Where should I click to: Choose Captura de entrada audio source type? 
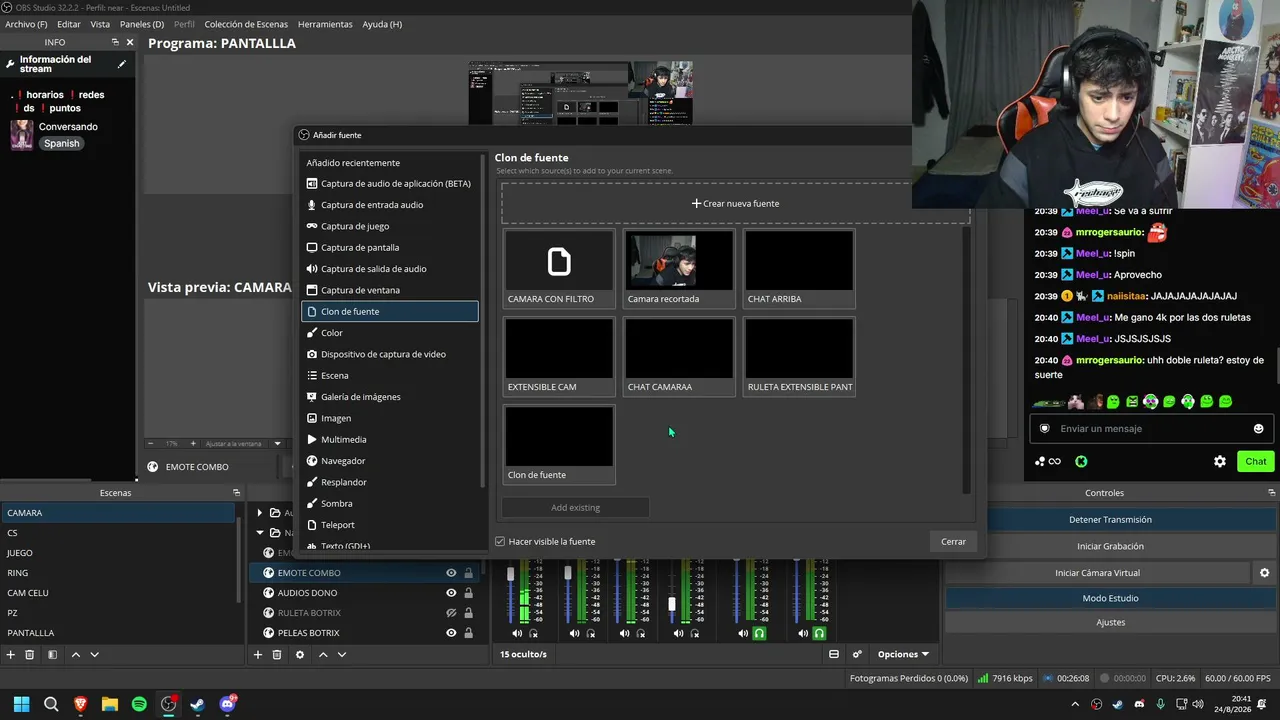click(390, 205)
